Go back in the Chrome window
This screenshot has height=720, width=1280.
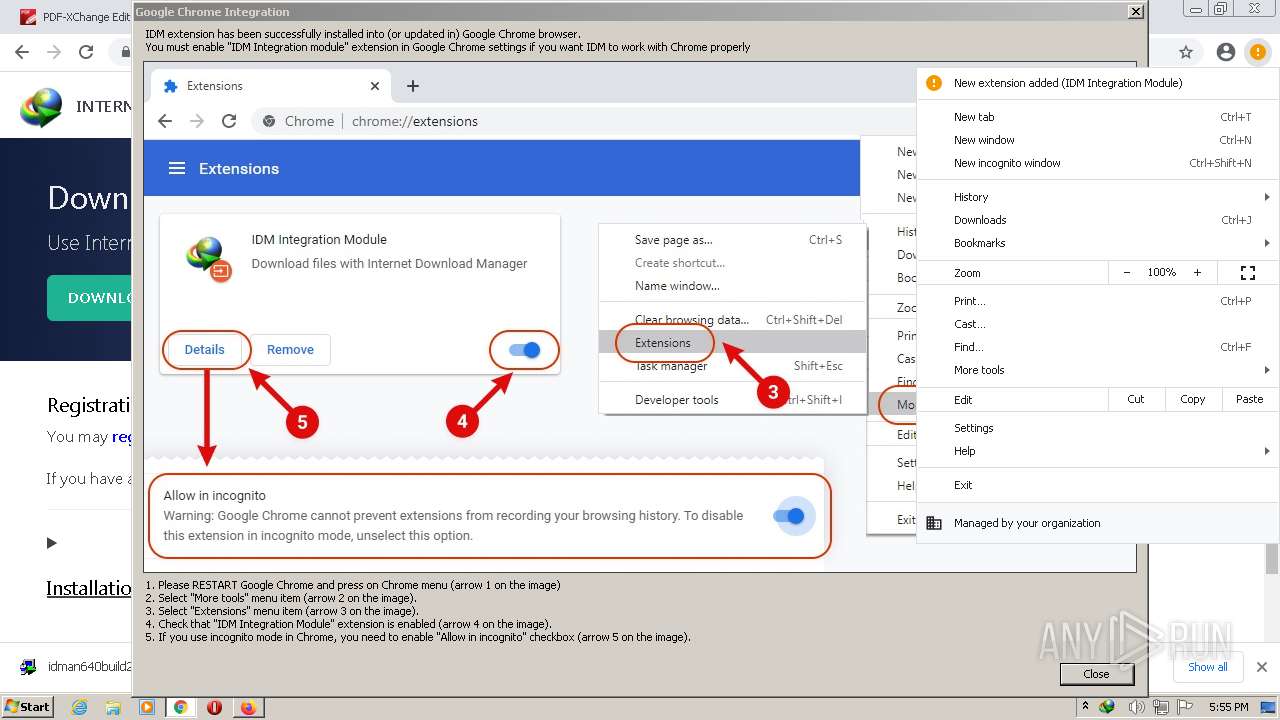(22, 52)
